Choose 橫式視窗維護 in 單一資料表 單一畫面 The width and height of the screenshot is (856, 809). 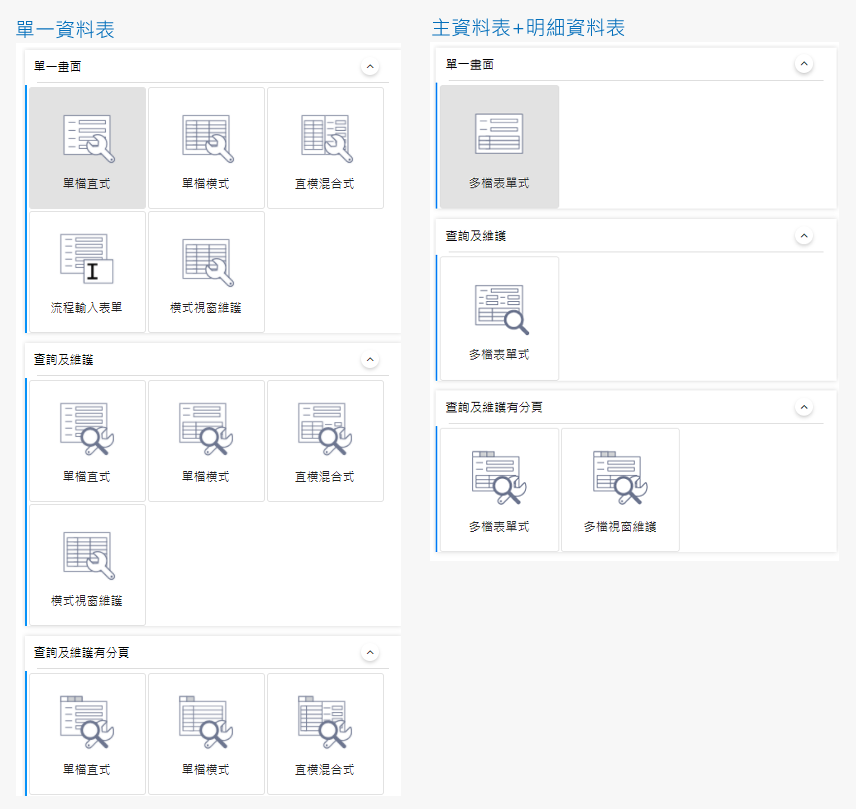[206, 272]
